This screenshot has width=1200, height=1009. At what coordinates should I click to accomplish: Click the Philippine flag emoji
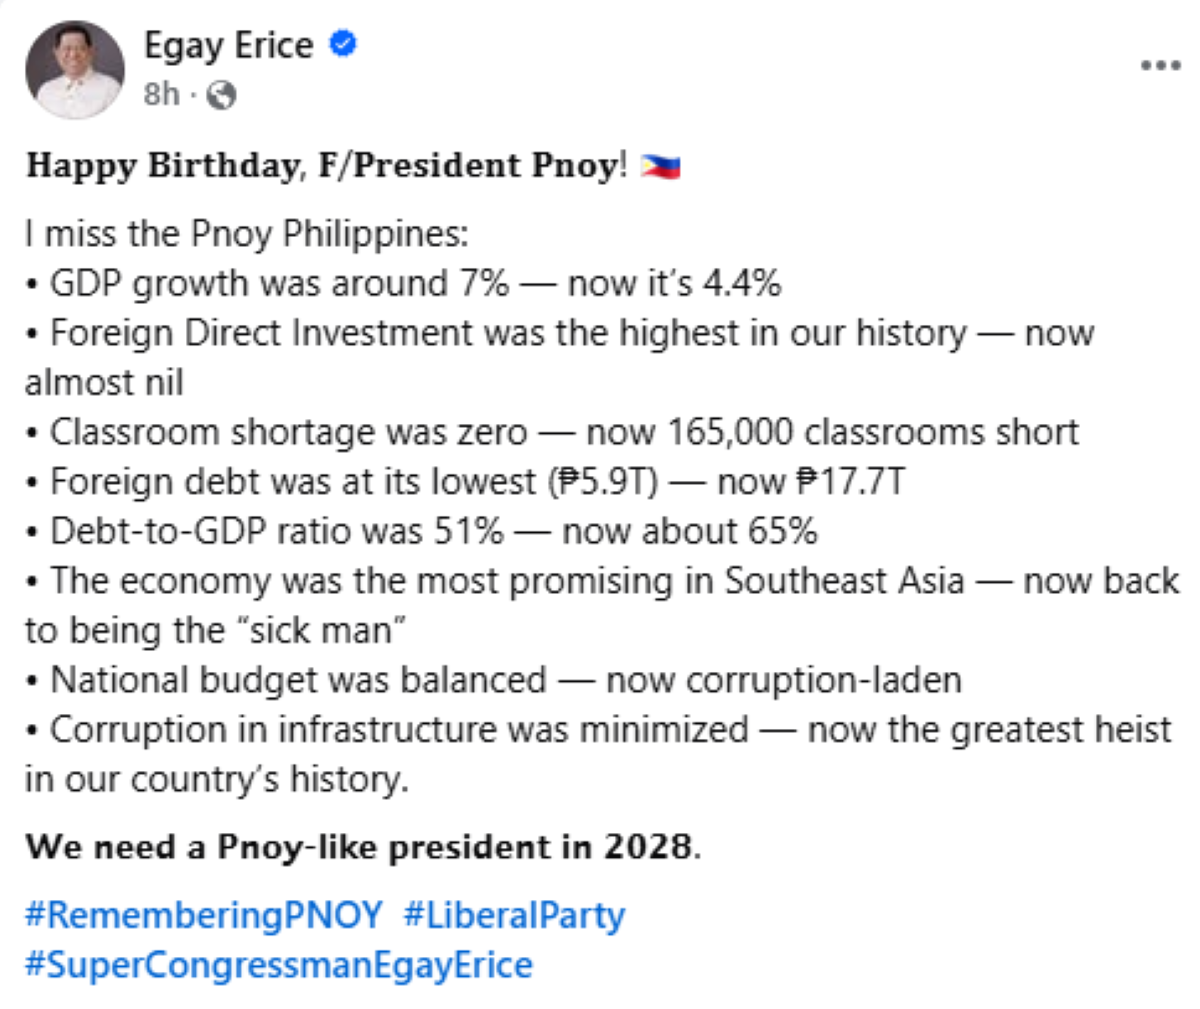(x=661, y=166)
